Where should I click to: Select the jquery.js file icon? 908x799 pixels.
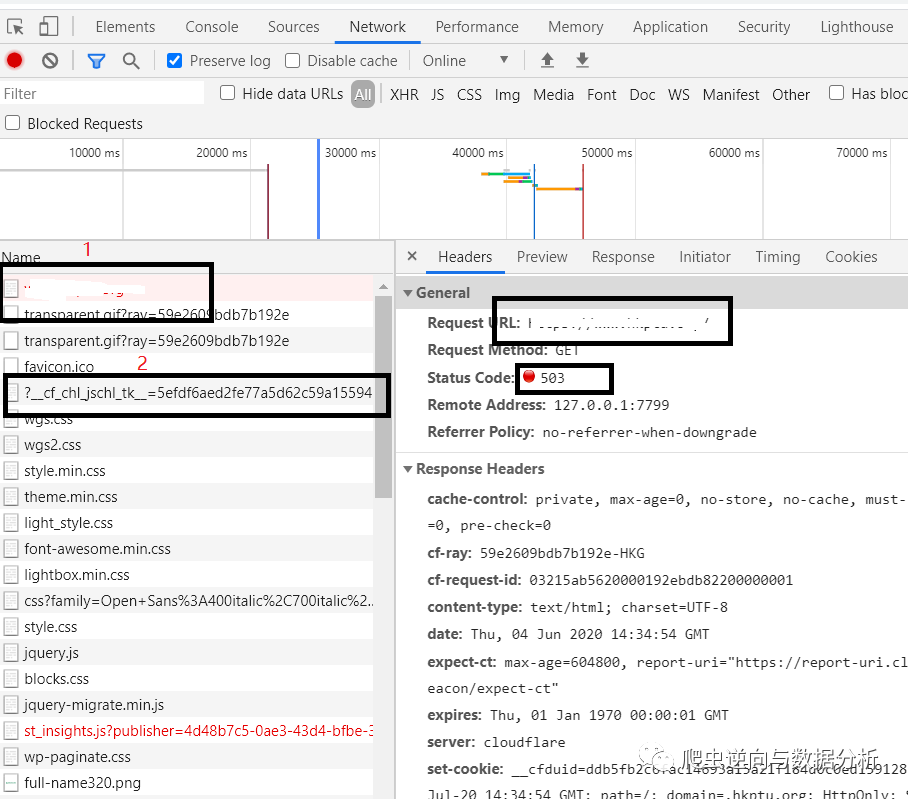pos(10,653)
